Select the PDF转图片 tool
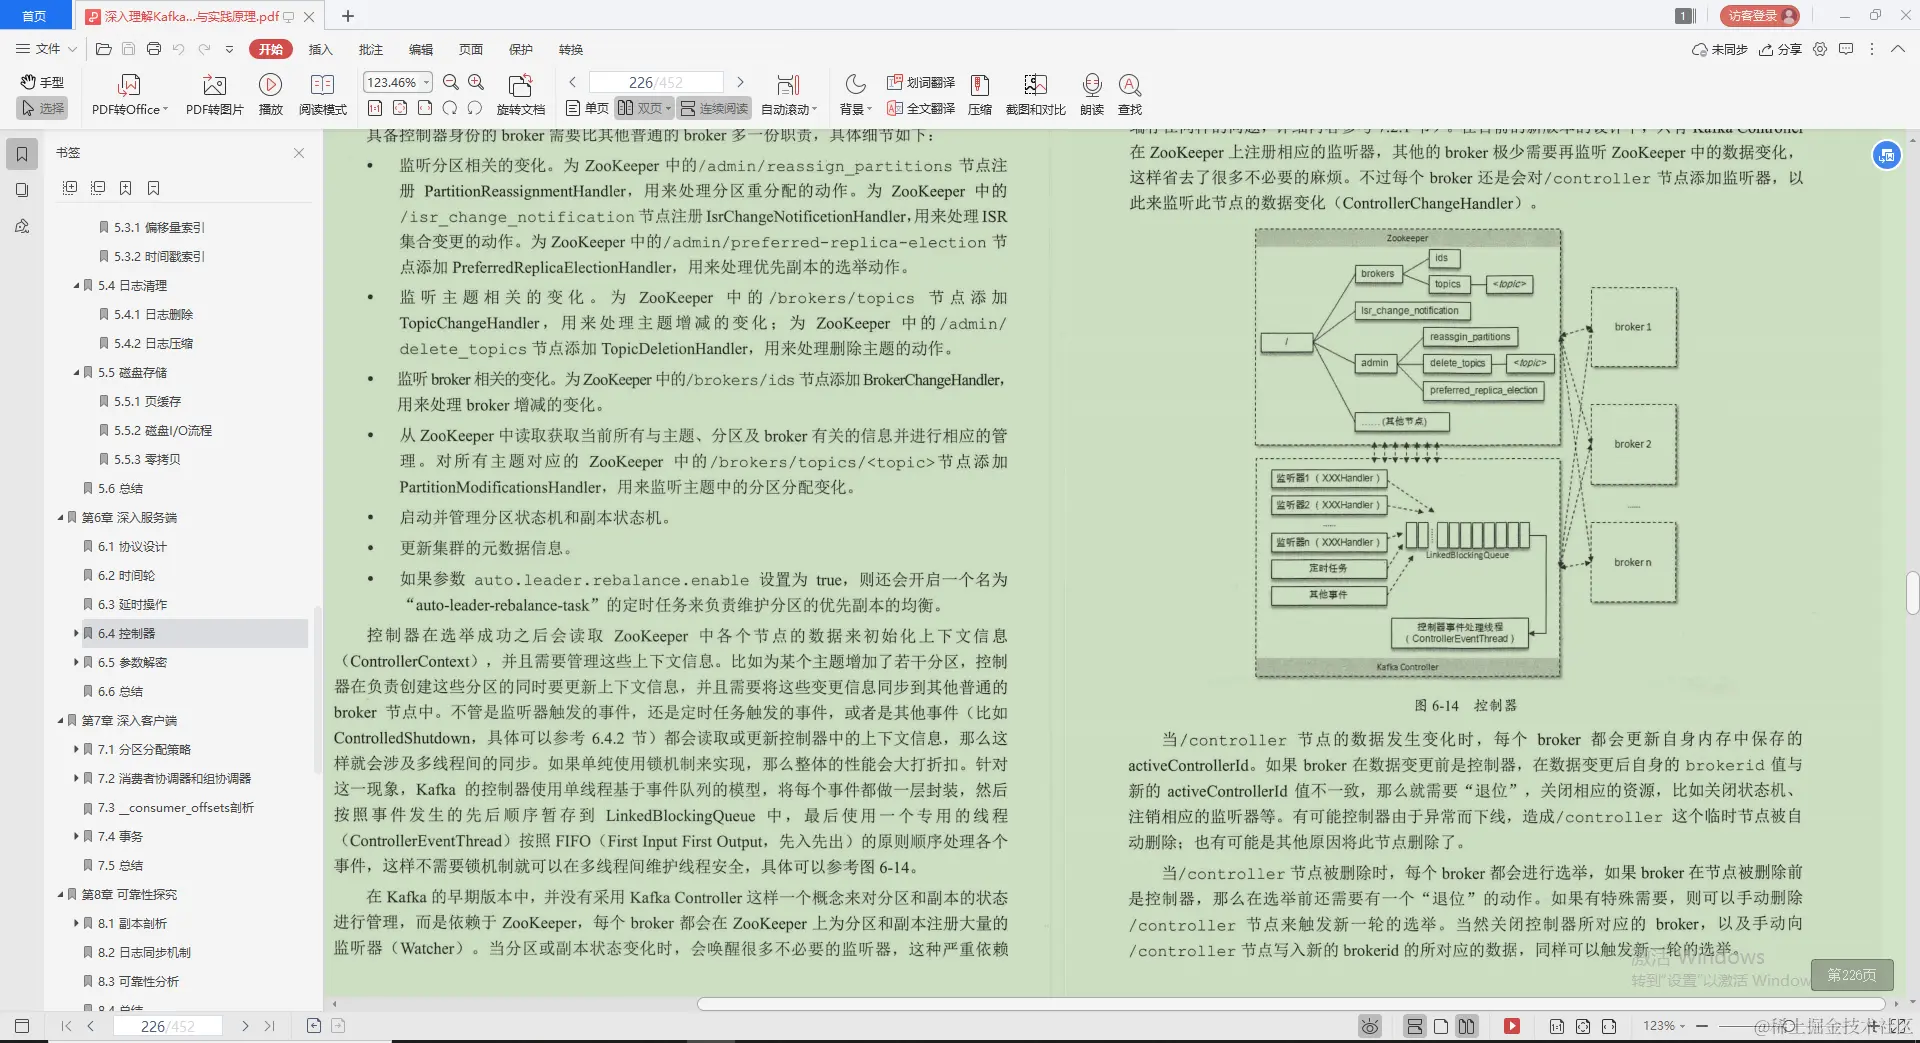This screenshot has height=1043, width=1920. tap(213, 95)
